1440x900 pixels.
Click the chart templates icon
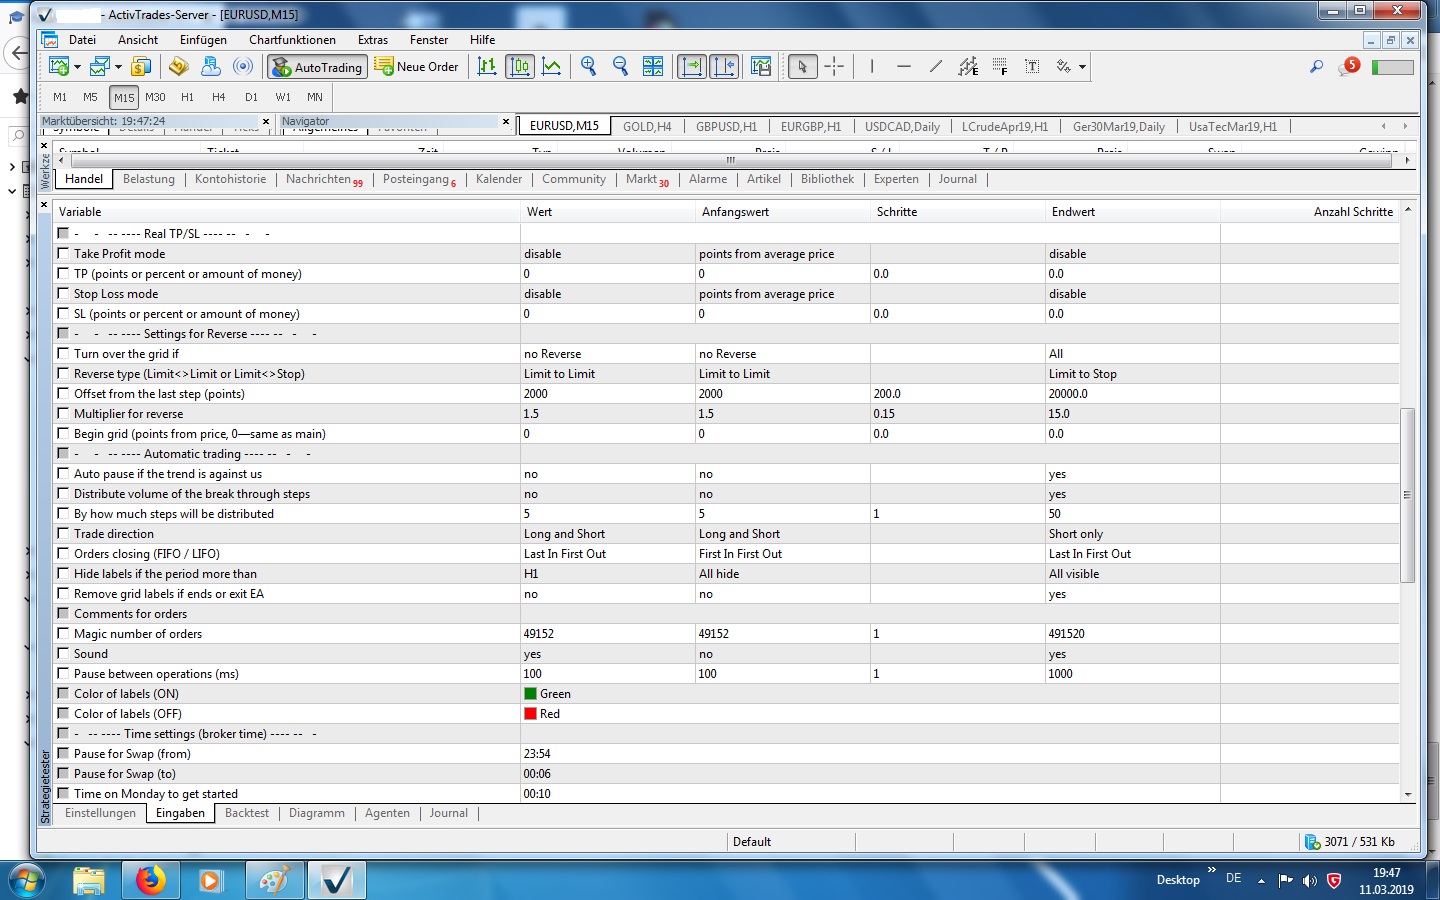pos(761,67)
